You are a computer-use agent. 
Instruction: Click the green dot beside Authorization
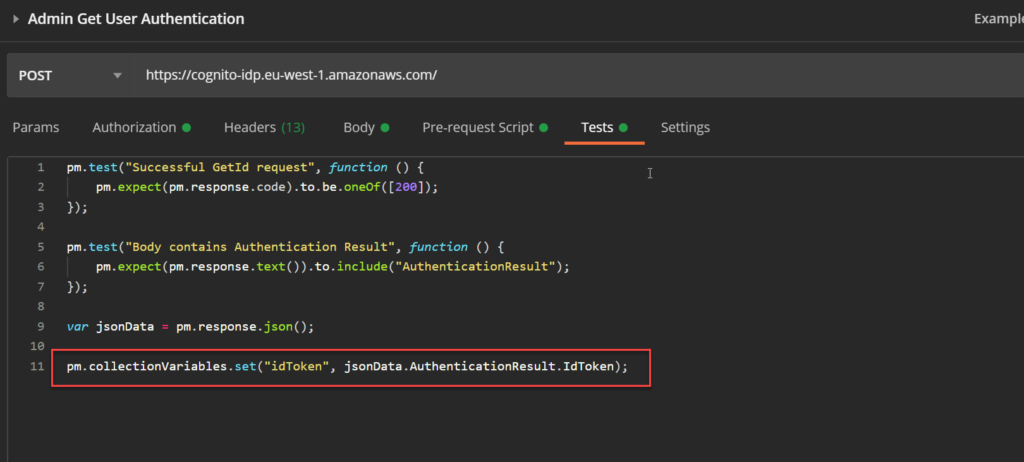click(186, 128)
